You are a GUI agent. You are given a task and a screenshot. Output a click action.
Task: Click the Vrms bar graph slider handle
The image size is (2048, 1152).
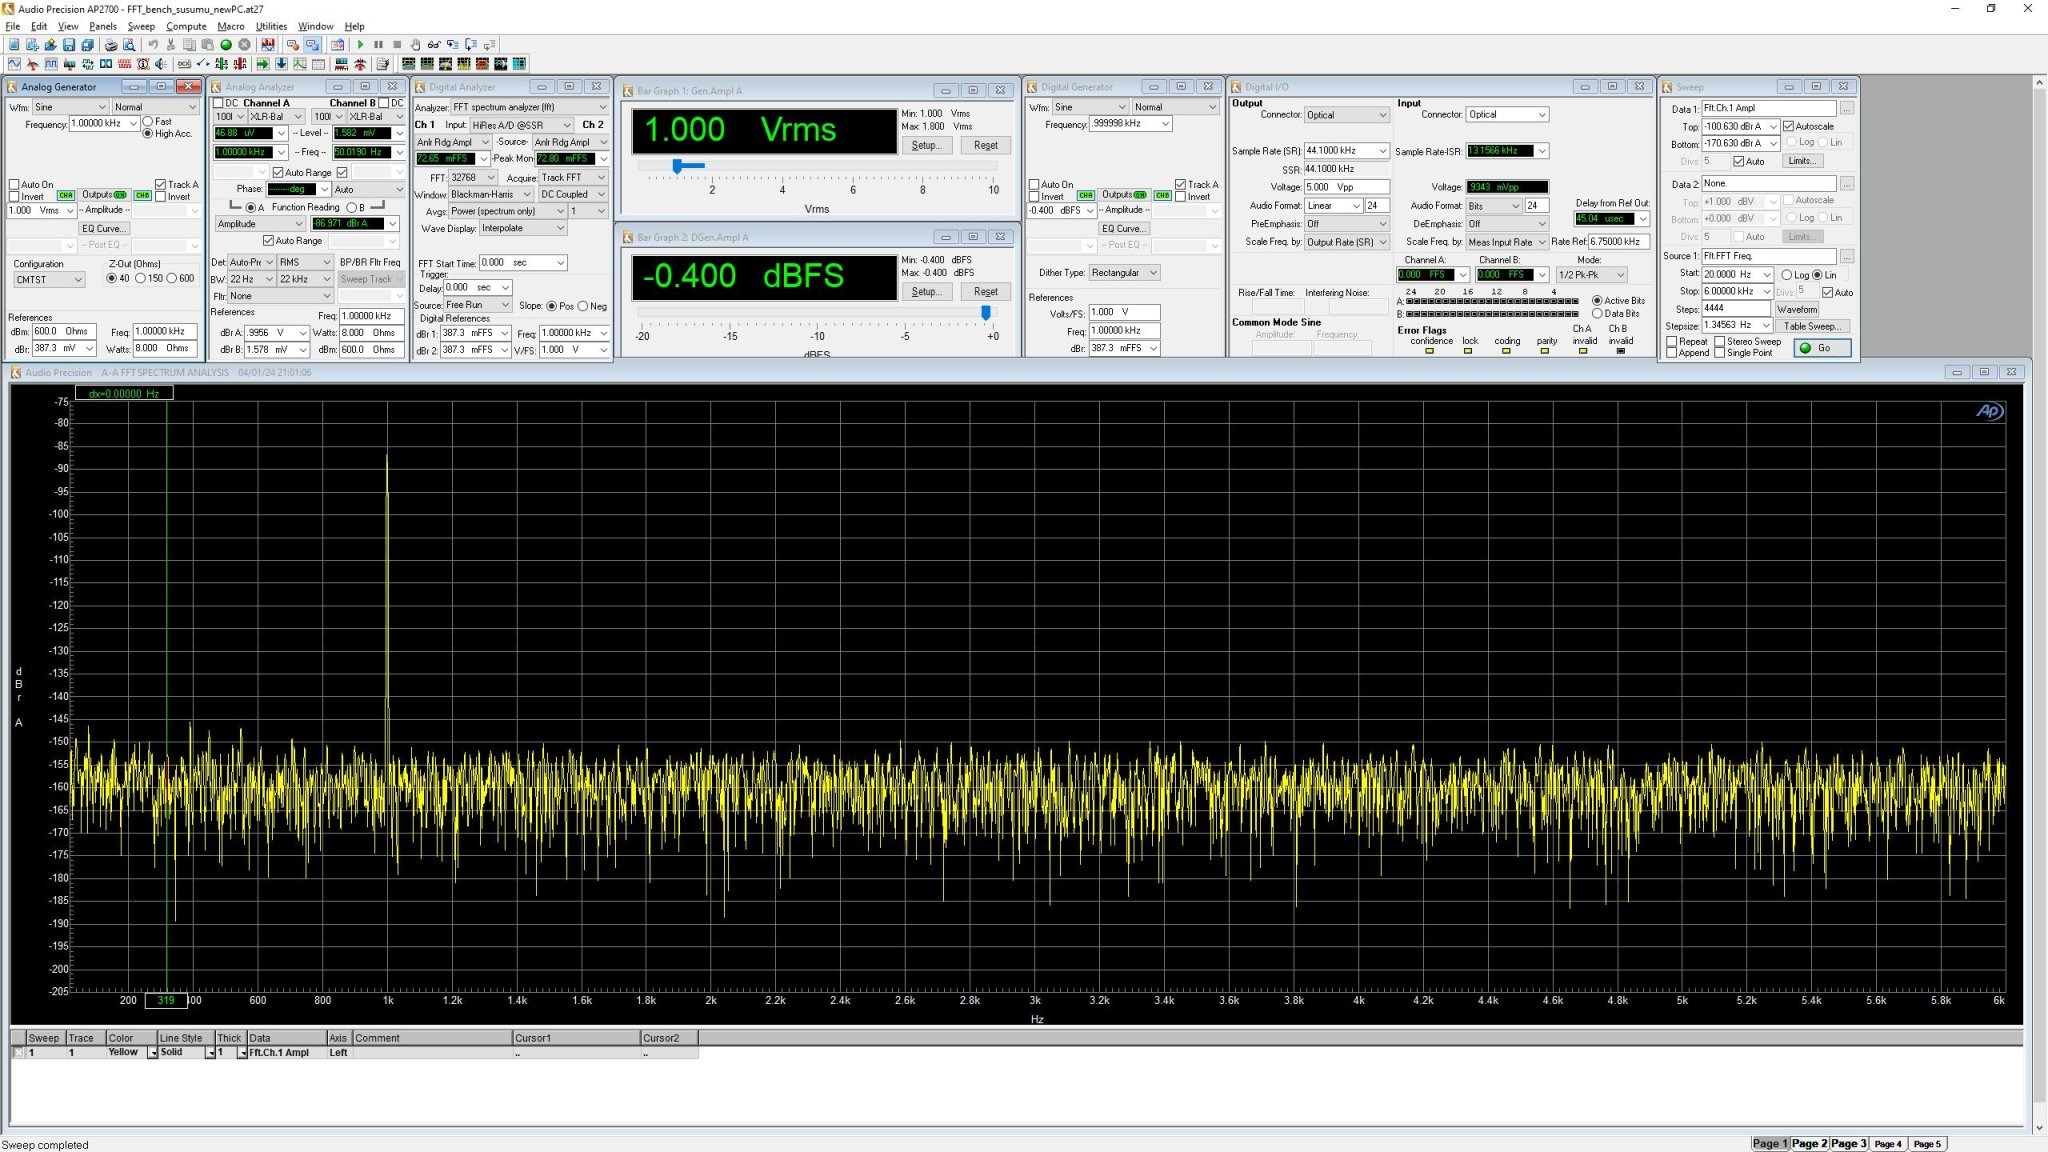[677, 166]
